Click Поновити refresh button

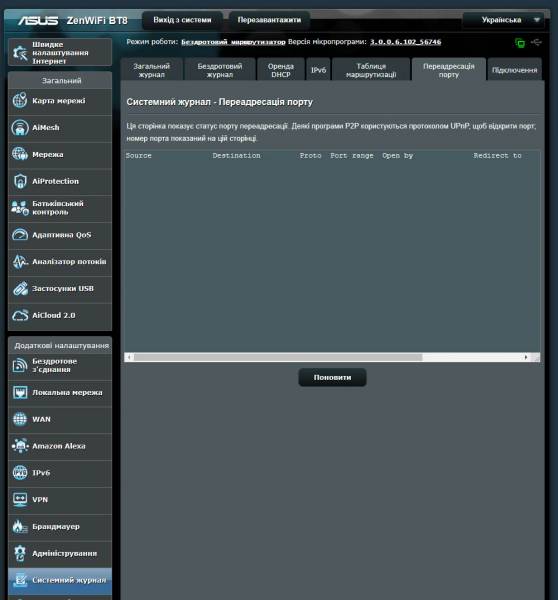[x=332, y=377]
